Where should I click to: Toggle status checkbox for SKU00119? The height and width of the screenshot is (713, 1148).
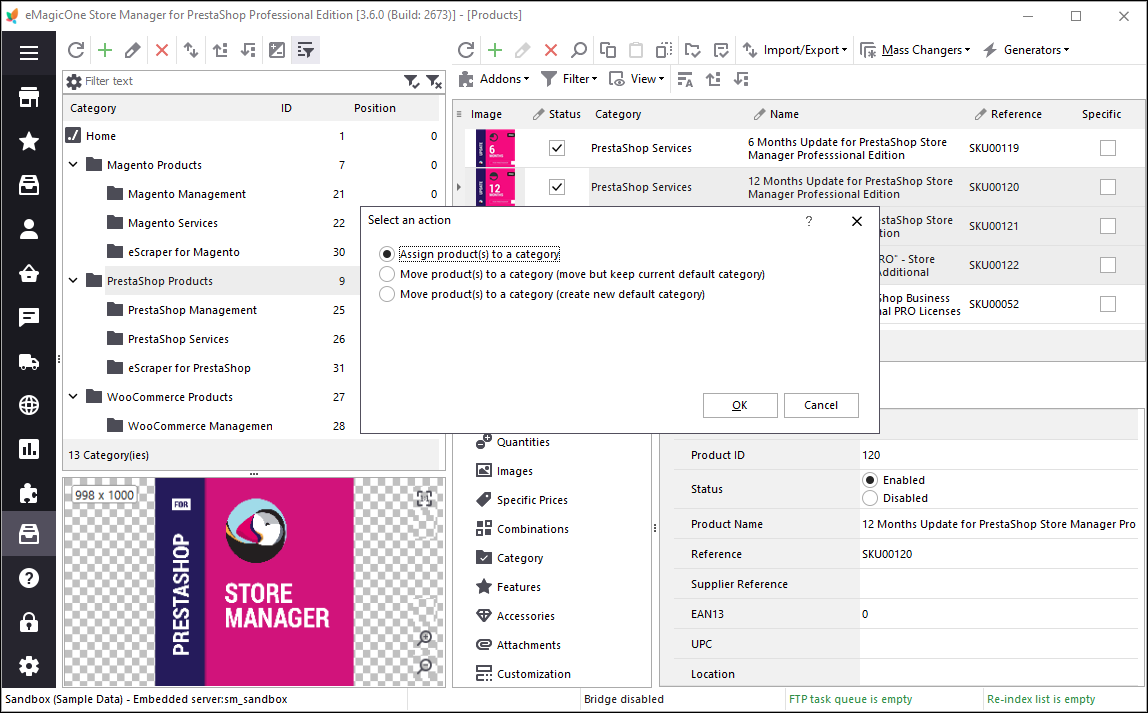tap(557, 148)
